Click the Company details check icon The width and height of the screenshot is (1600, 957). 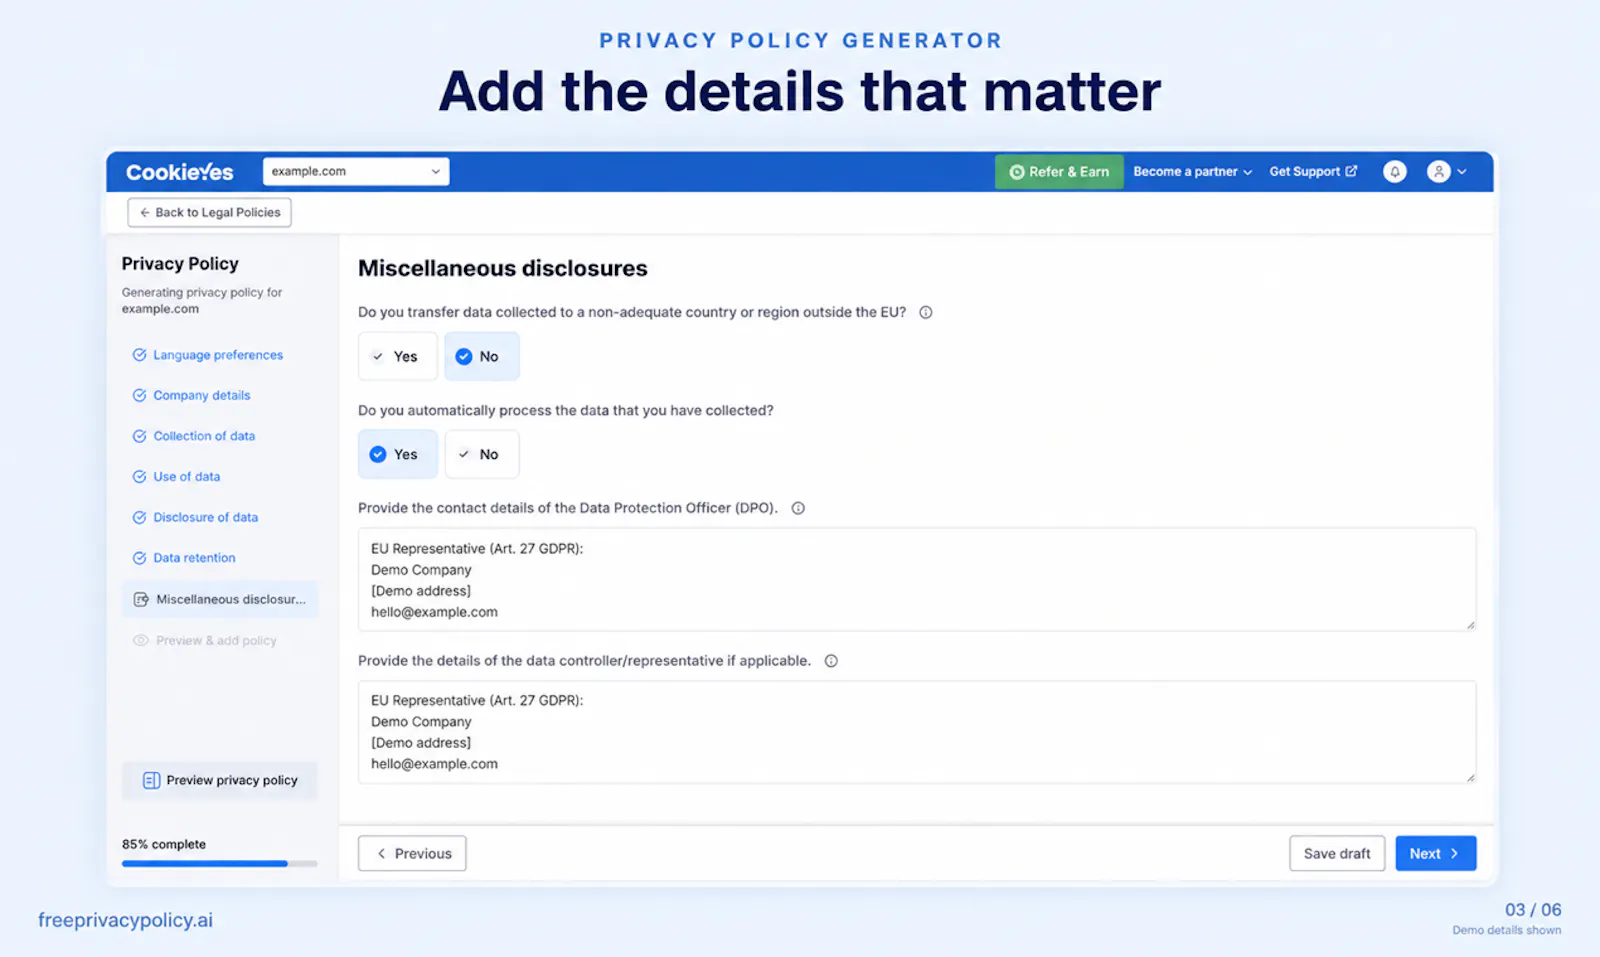[140, 395]
